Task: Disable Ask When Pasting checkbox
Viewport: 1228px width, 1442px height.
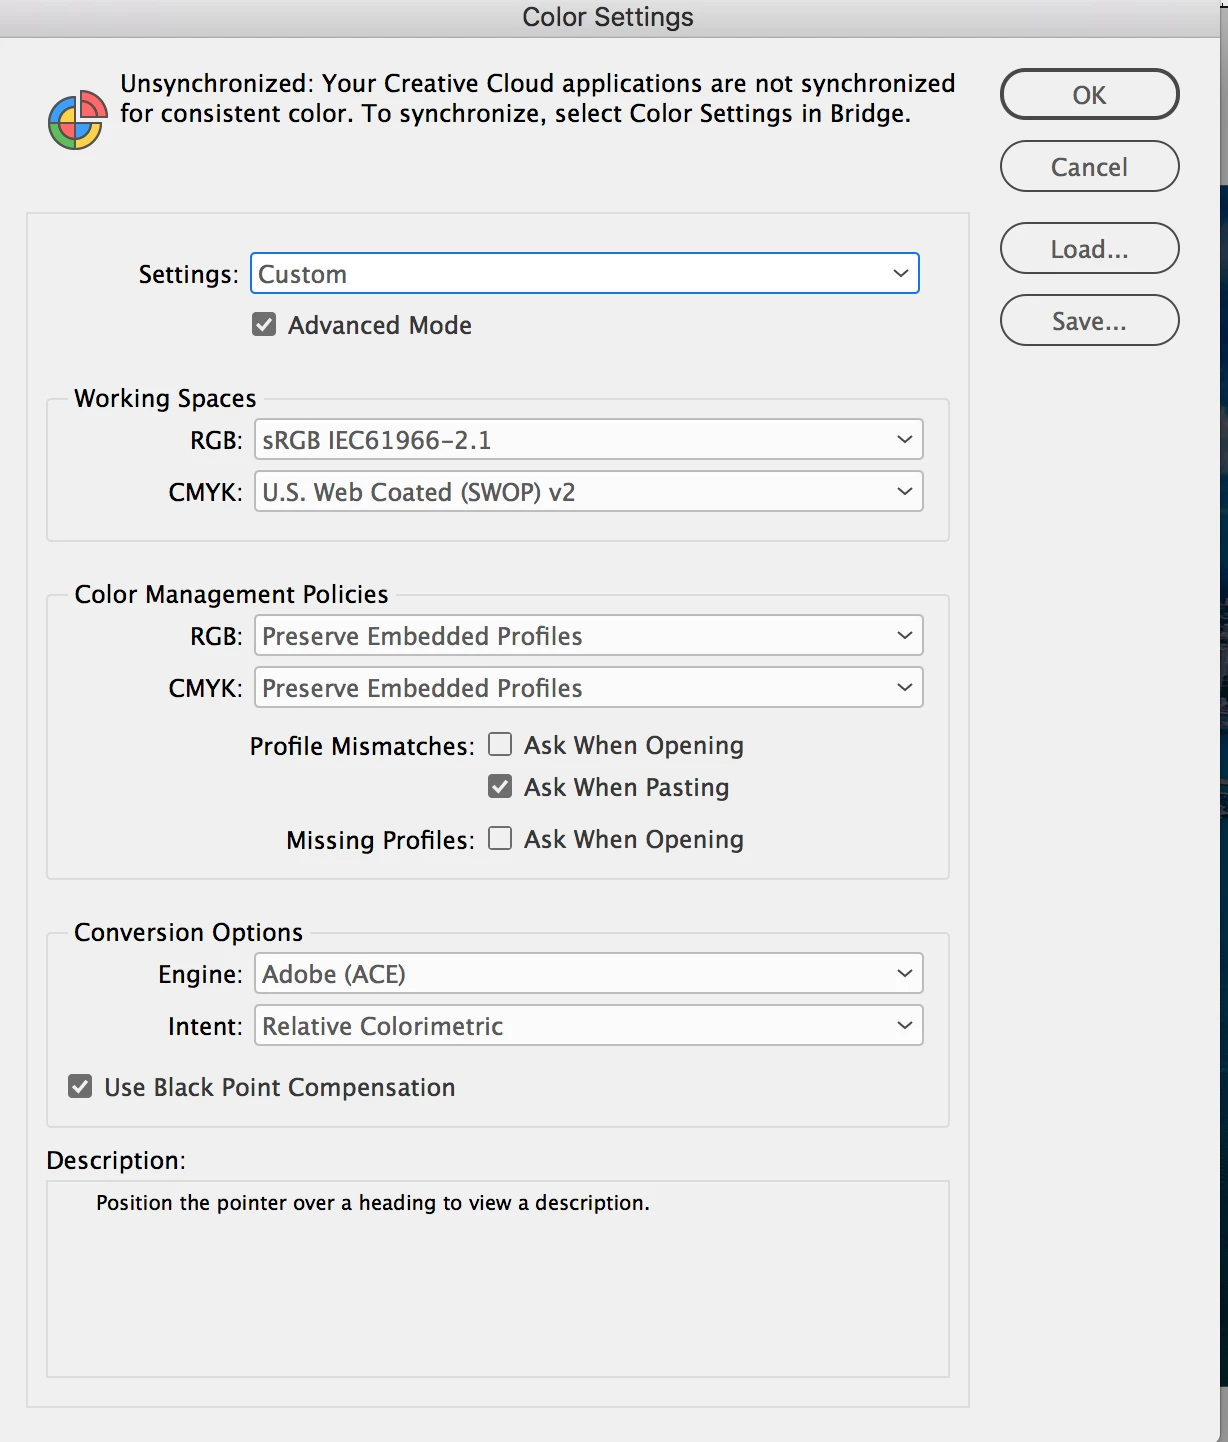Action: pyautogui.click(x=500, y=786)
